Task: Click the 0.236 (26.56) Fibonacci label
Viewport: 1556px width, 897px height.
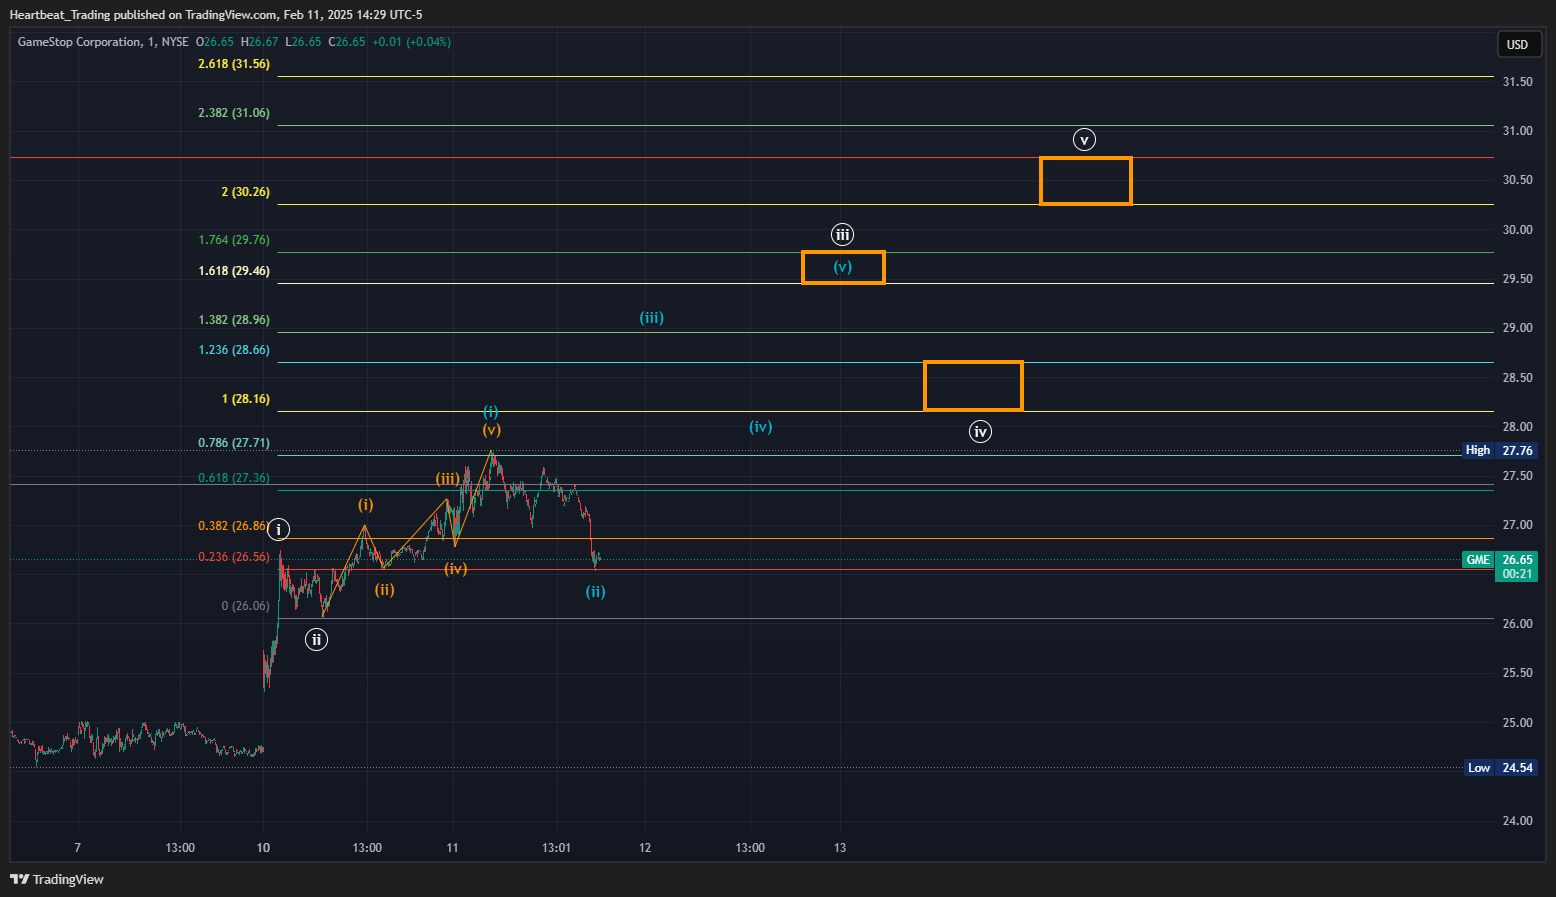Action: 234,557
